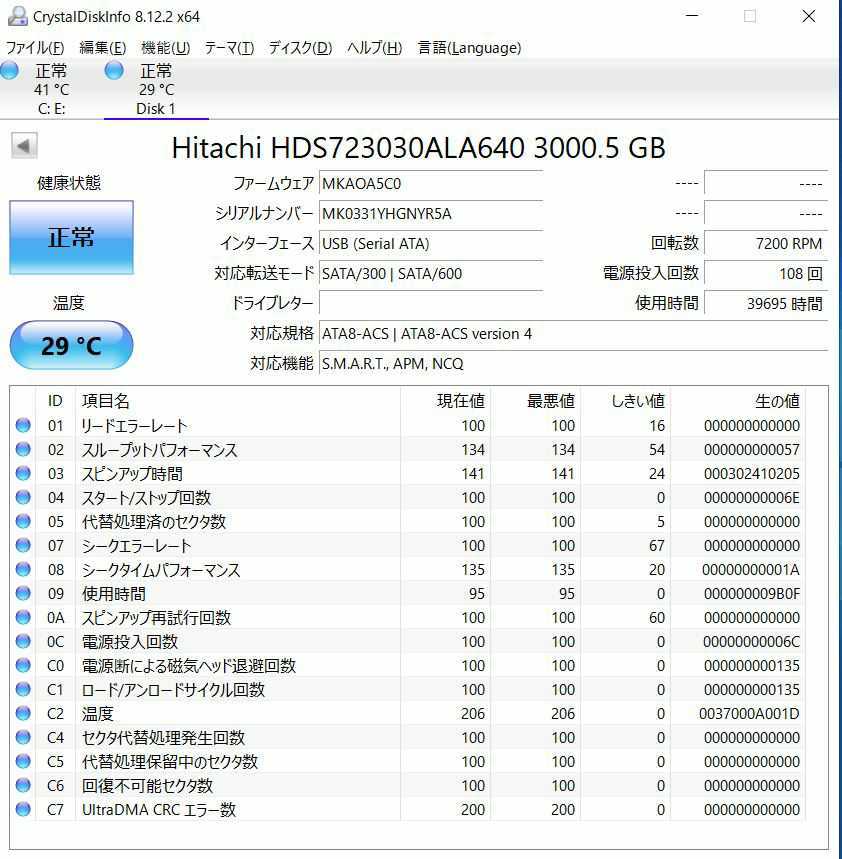Screen dimensions: 842x859
Task: Select the 電源断による磁気ヘッド退避回数 row
Action: coord(408,666)
